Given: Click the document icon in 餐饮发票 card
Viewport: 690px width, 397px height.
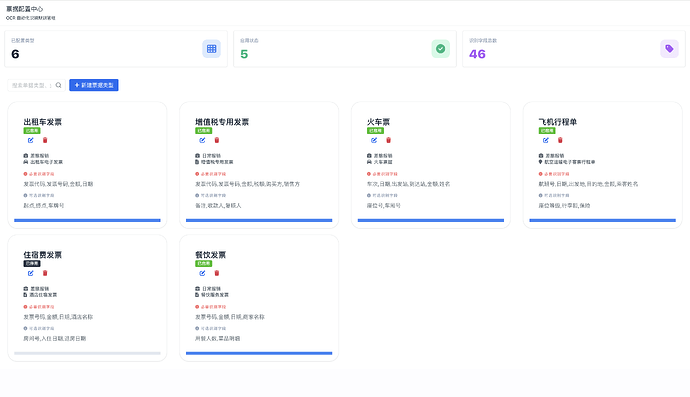Looking at the screenshot, I should tap(197, 295).
